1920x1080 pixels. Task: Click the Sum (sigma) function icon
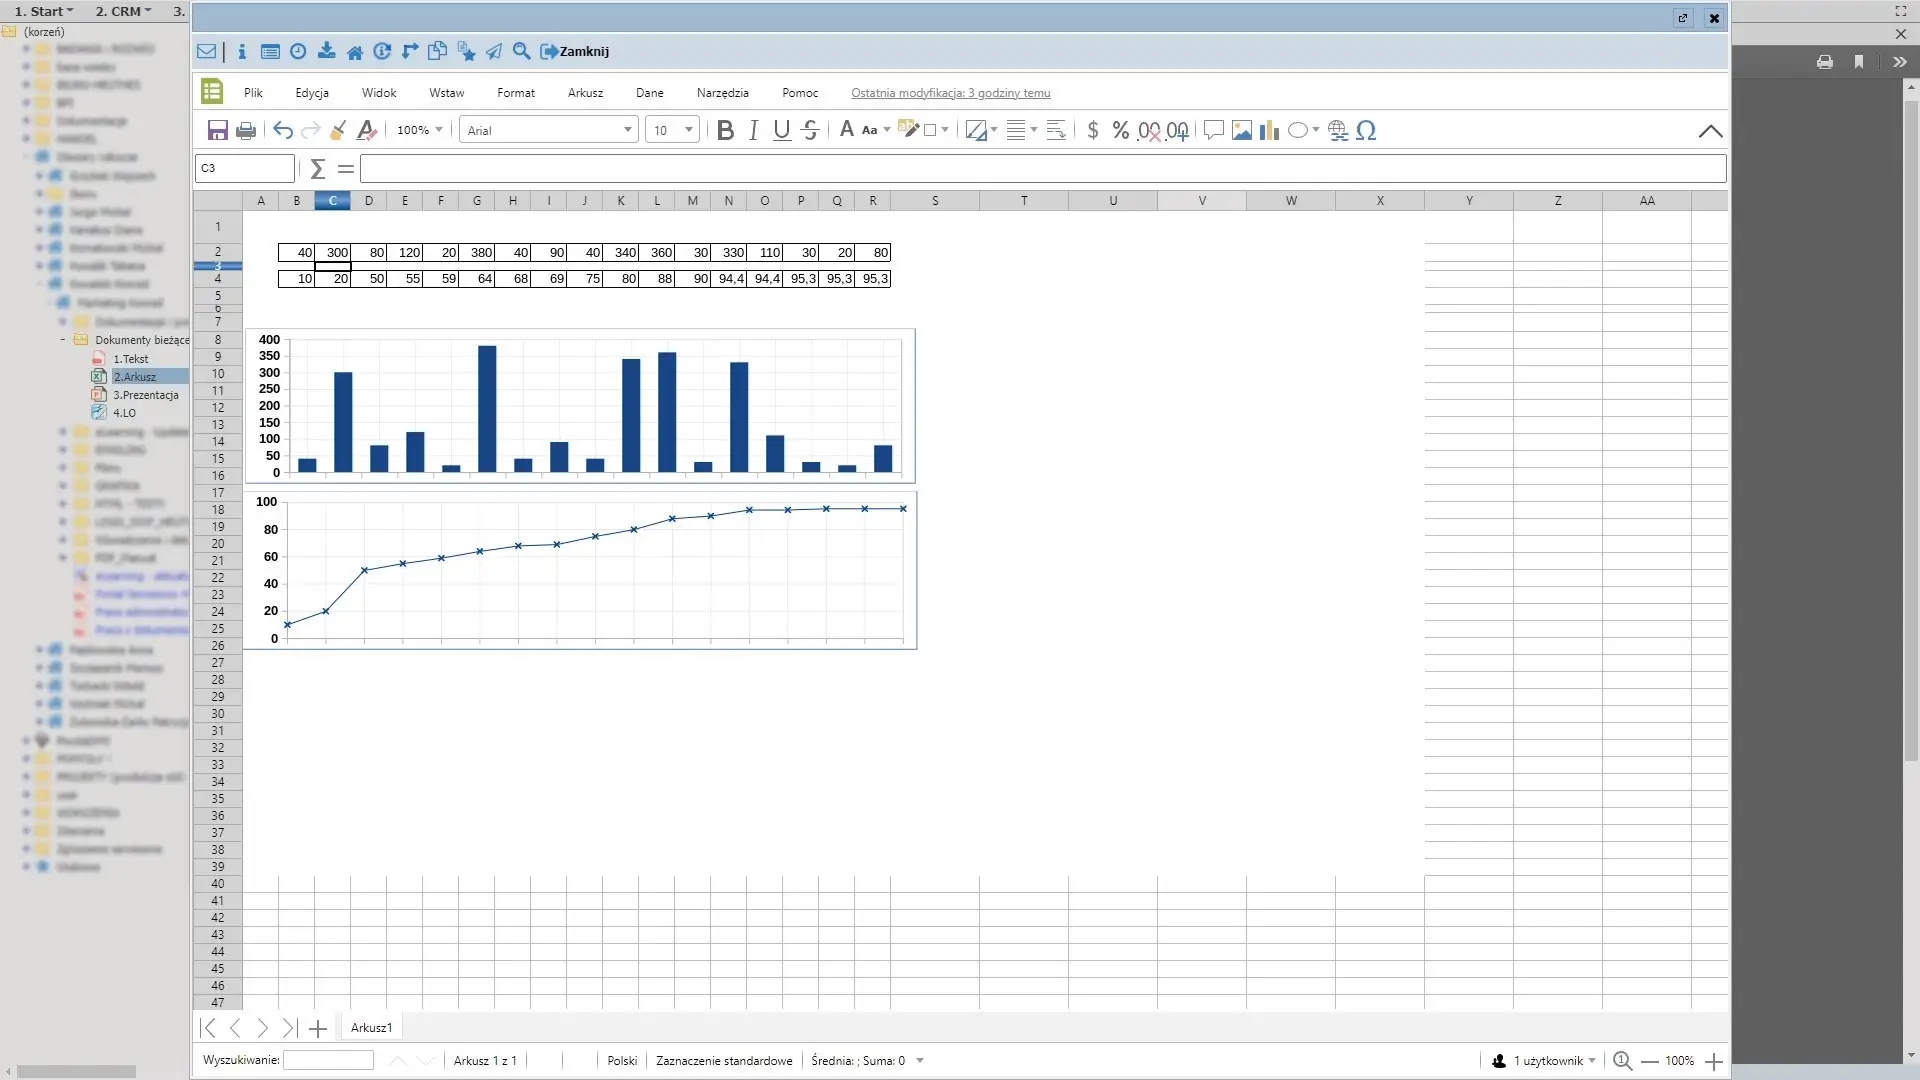coord(317,169)
